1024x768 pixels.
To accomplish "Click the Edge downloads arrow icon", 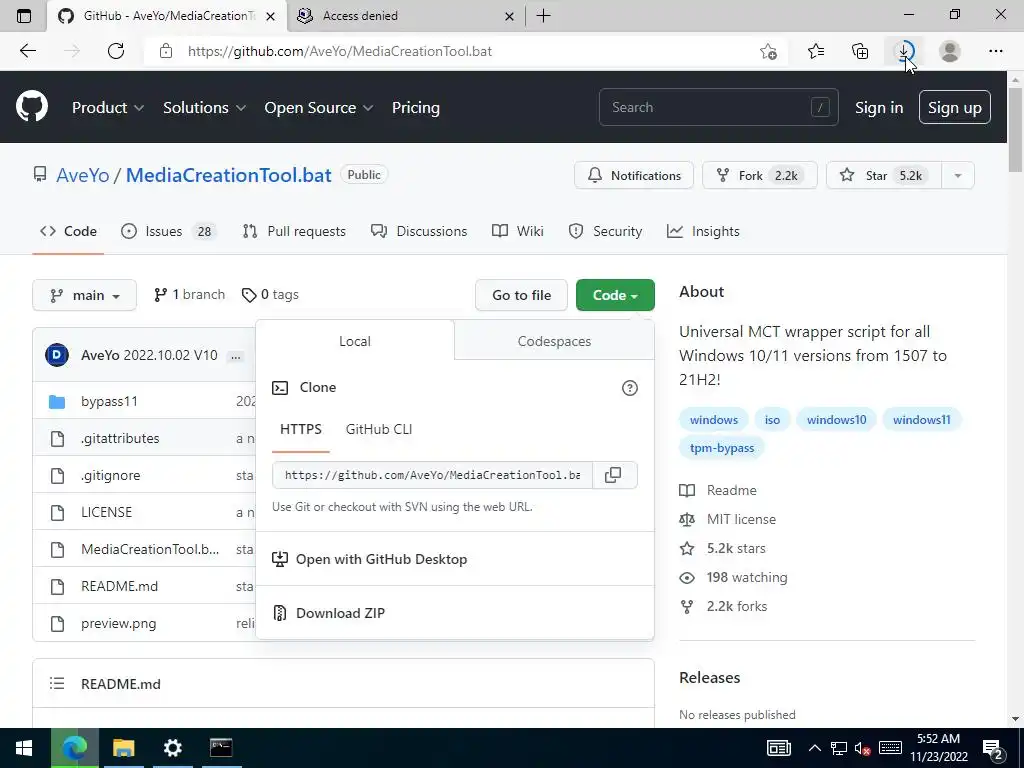I will coord(904,51).
